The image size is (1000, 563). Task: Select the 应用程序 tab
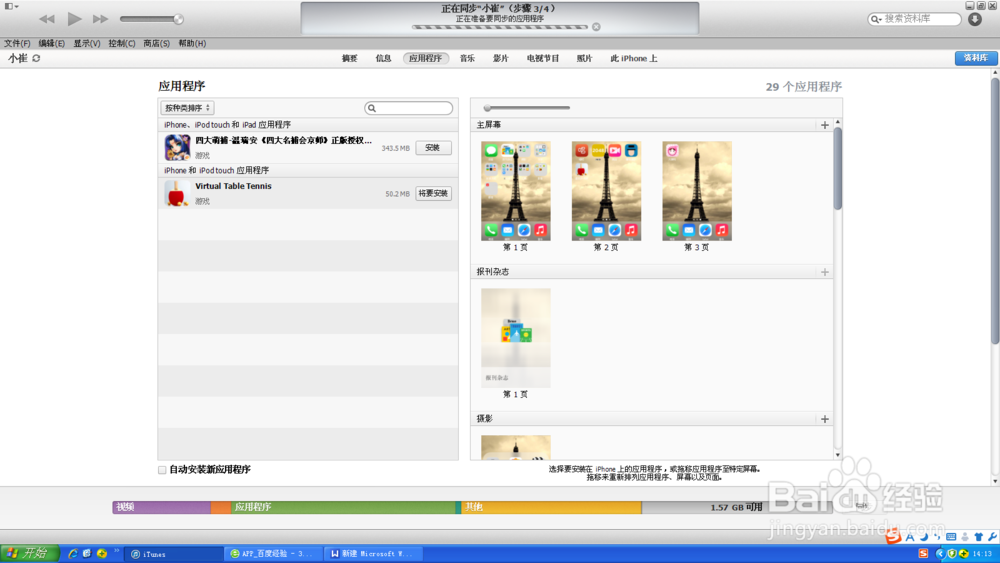pos(425,58)
